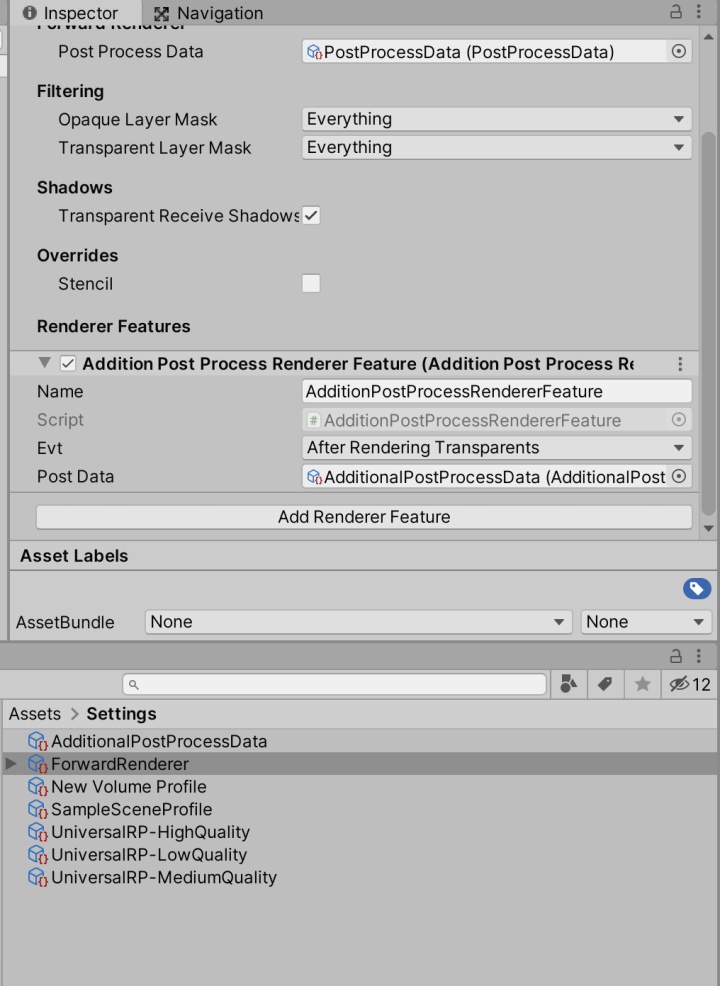The width and height of the screenshot is (720, 986).
Task: Select the PostProcessData object field
Action: 484,52
